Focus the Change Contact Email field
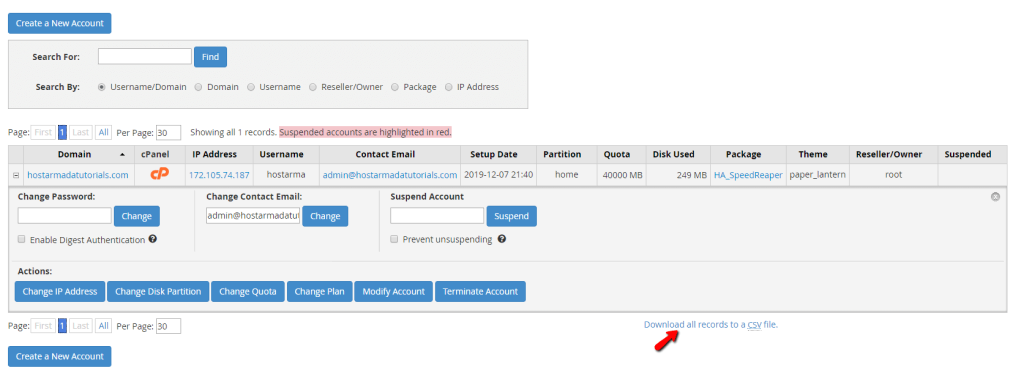The image size is (1024, 387). tap(253, 215)
